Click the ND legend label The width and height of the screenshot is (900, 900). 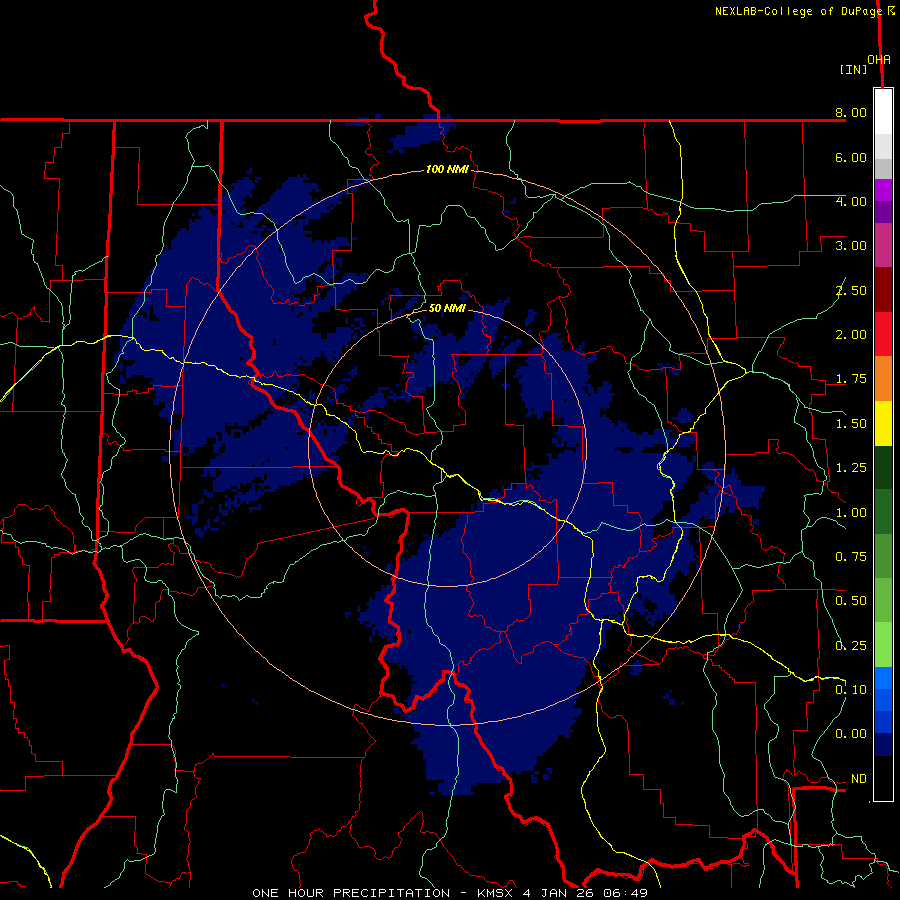[859, 779]
